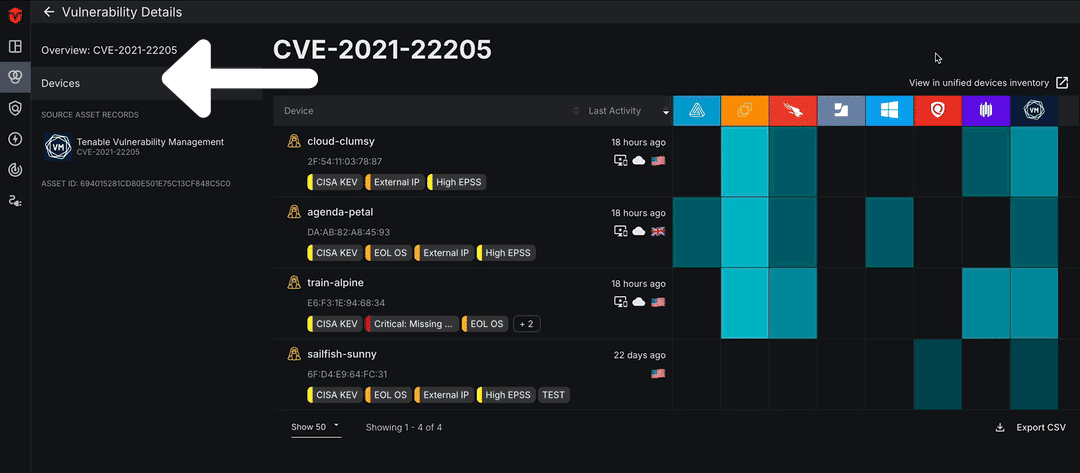This screenshot has height=473, width=1080.
Task: Expand the +2 tags on train-alpine
Action: tap(526, 324)
